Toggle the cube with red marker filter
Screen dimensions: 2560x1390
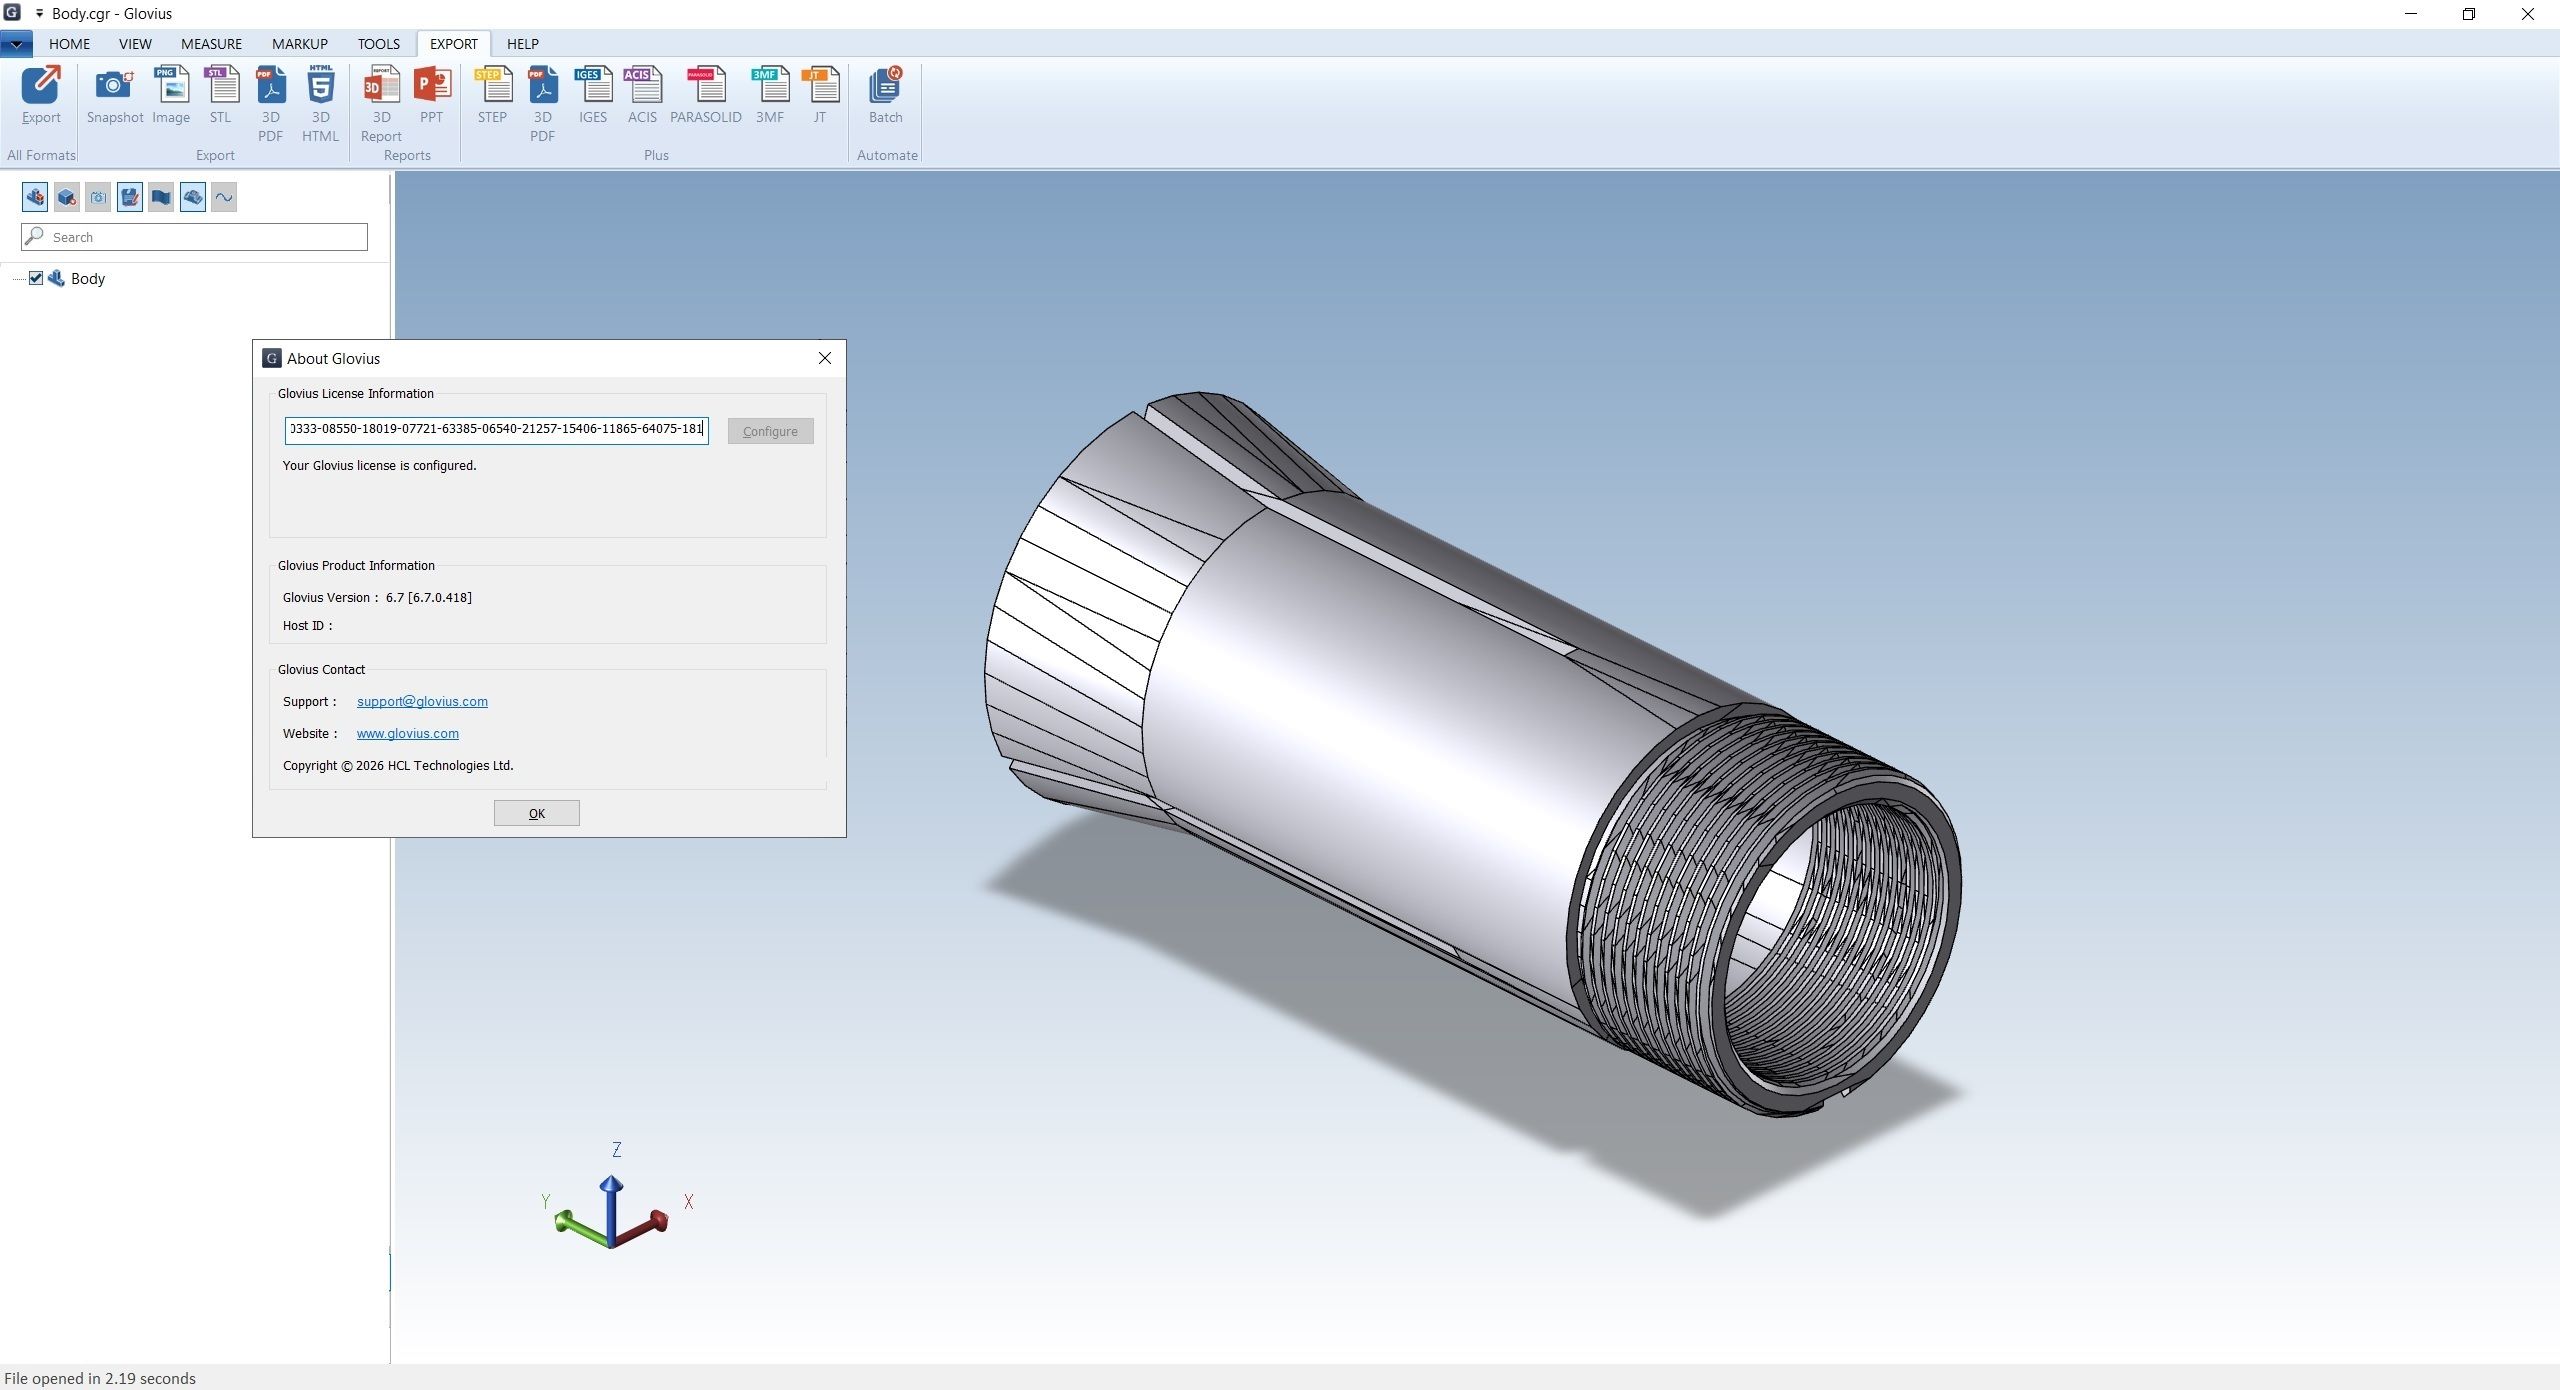pos(67,197)
